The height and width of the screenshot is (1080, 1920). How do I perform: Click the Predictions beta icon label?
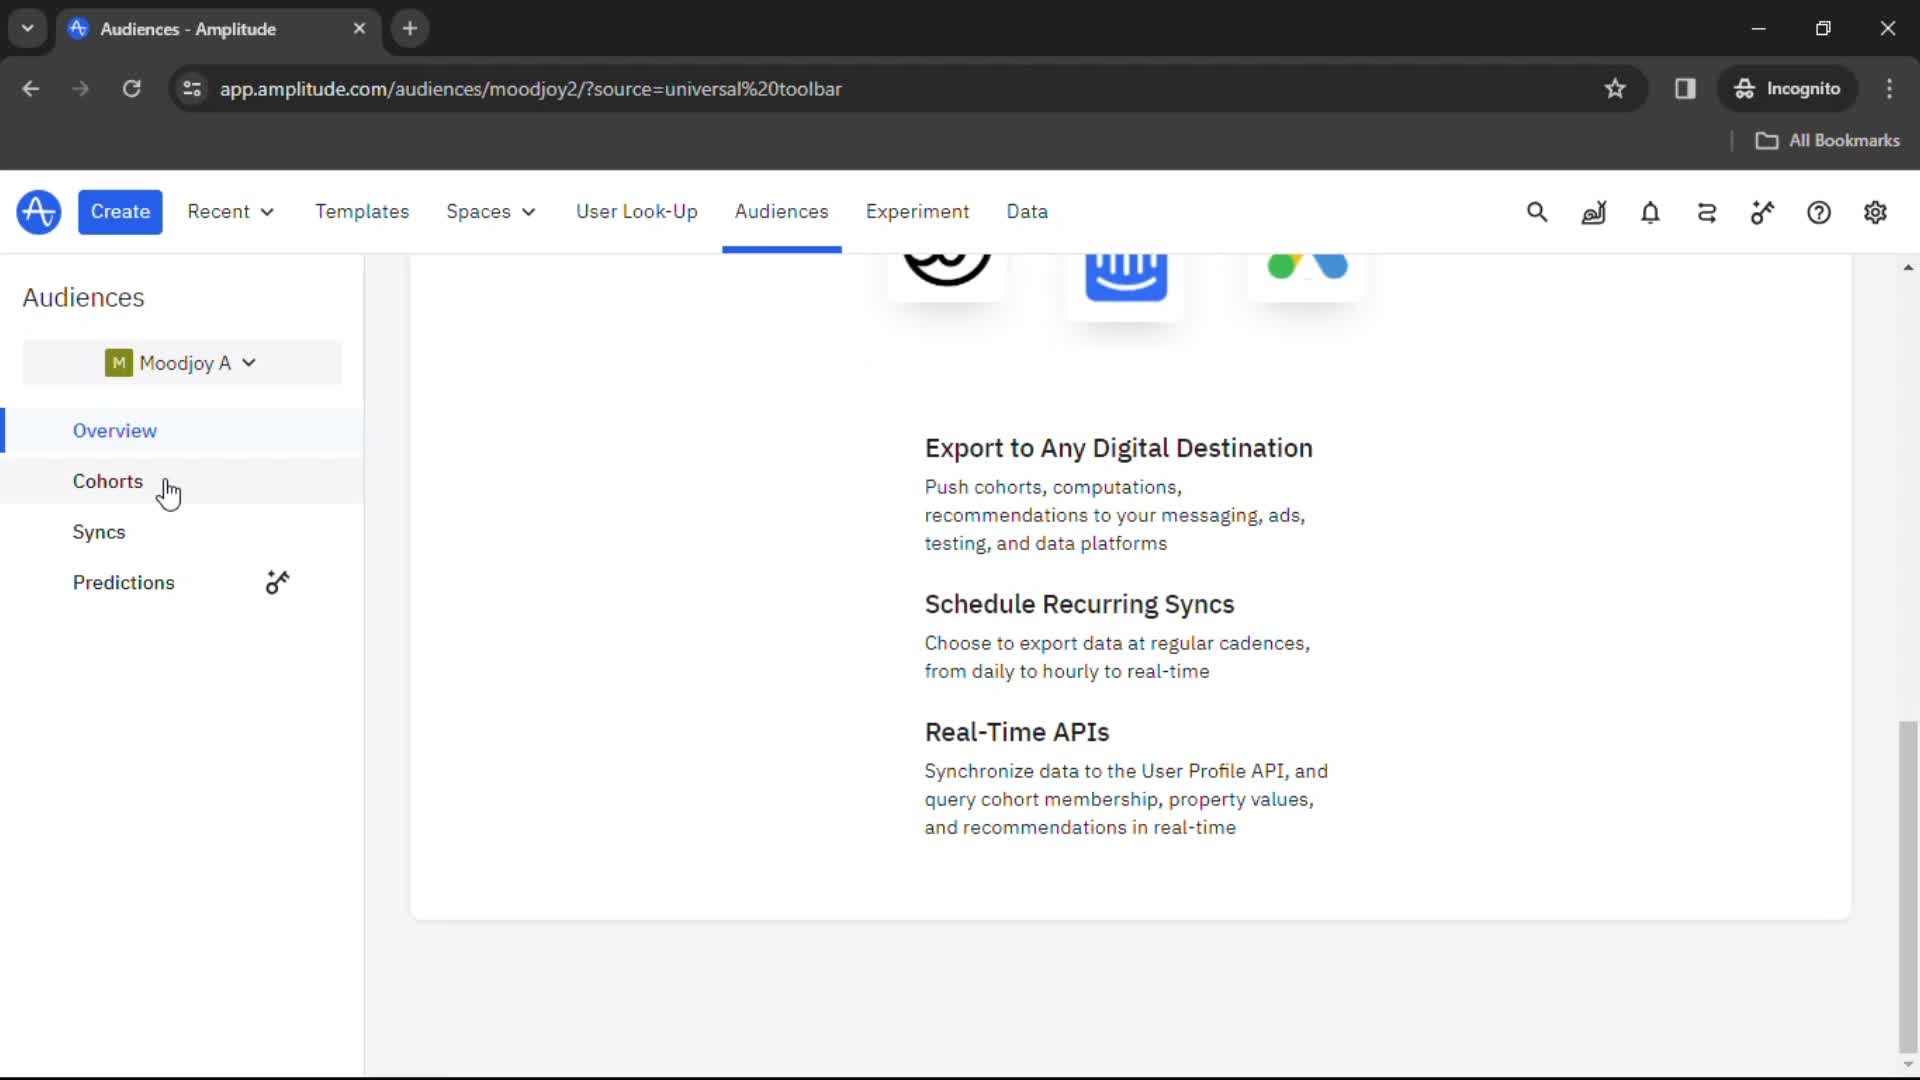pyautogui.click(x=277, y=583)
